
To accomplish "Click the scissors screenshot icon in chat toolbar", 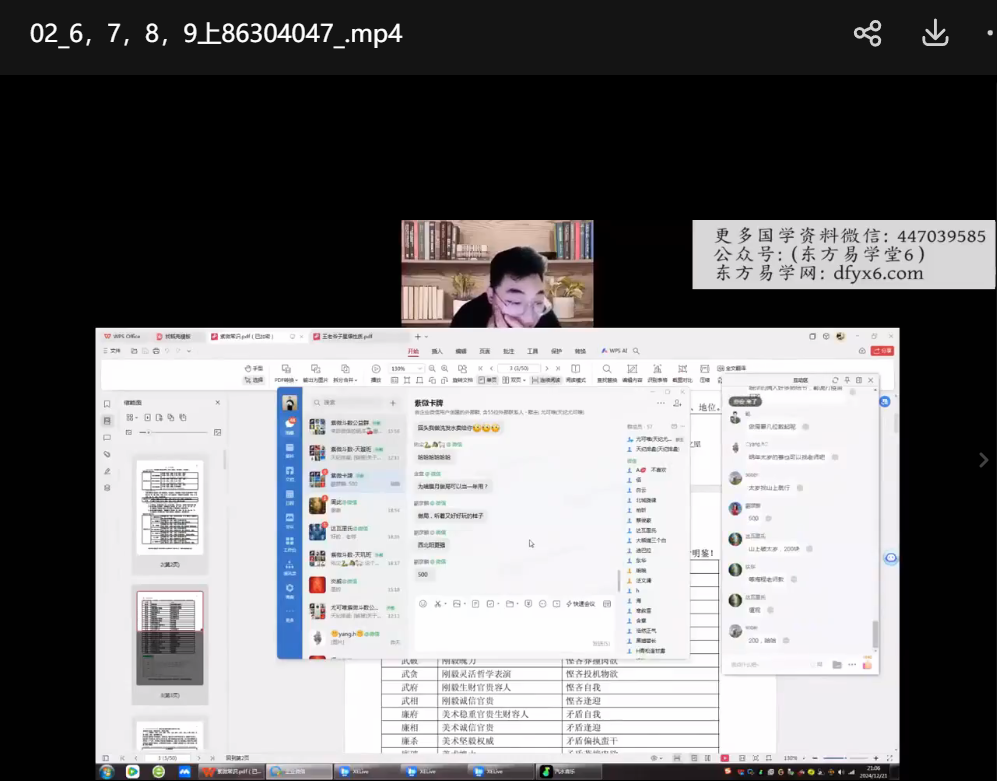I will point(438,604).
